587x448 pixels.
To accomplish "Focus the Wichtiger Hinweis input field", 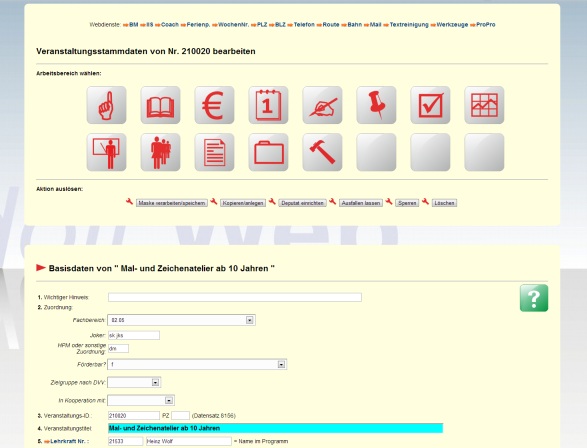I will tap(235, 297).
